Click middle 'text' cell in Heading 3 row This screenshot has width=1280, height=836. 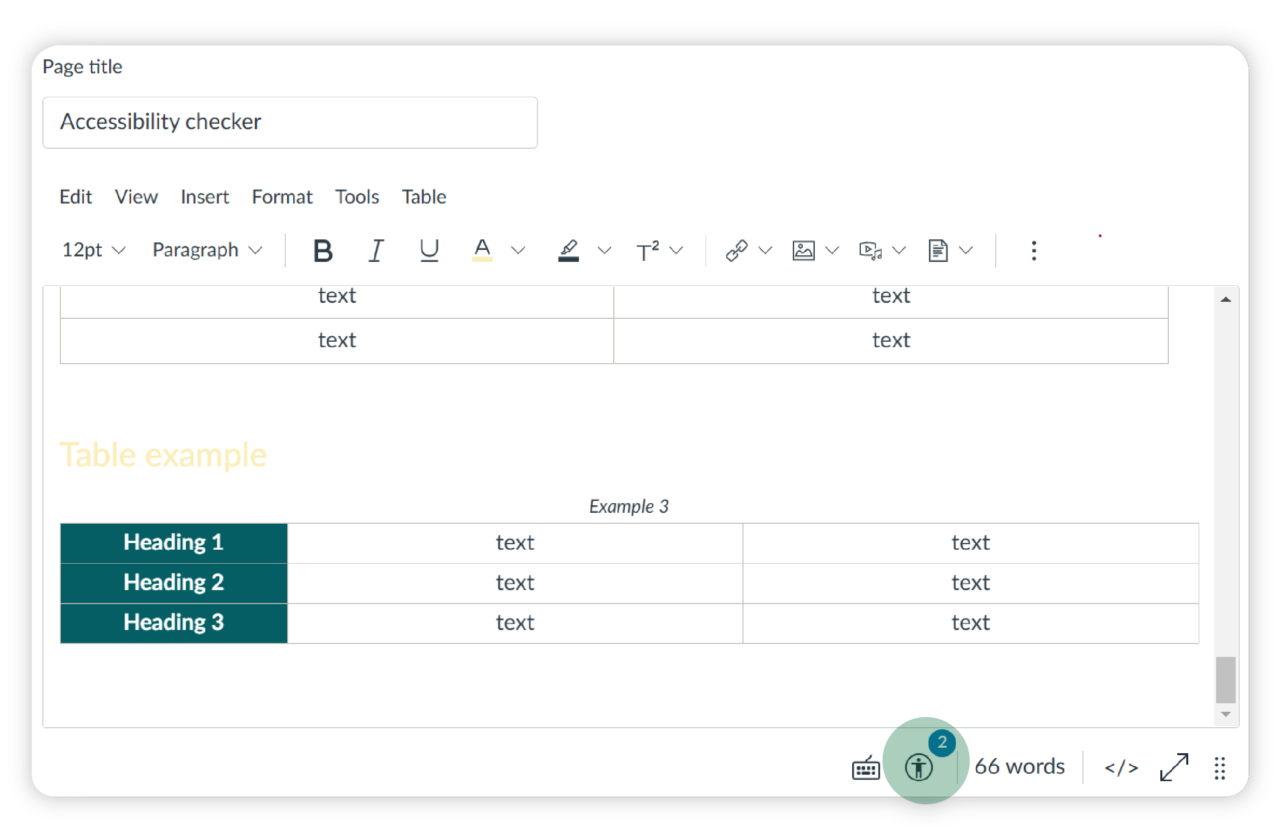pyautogui.click(x=515, y=623)
